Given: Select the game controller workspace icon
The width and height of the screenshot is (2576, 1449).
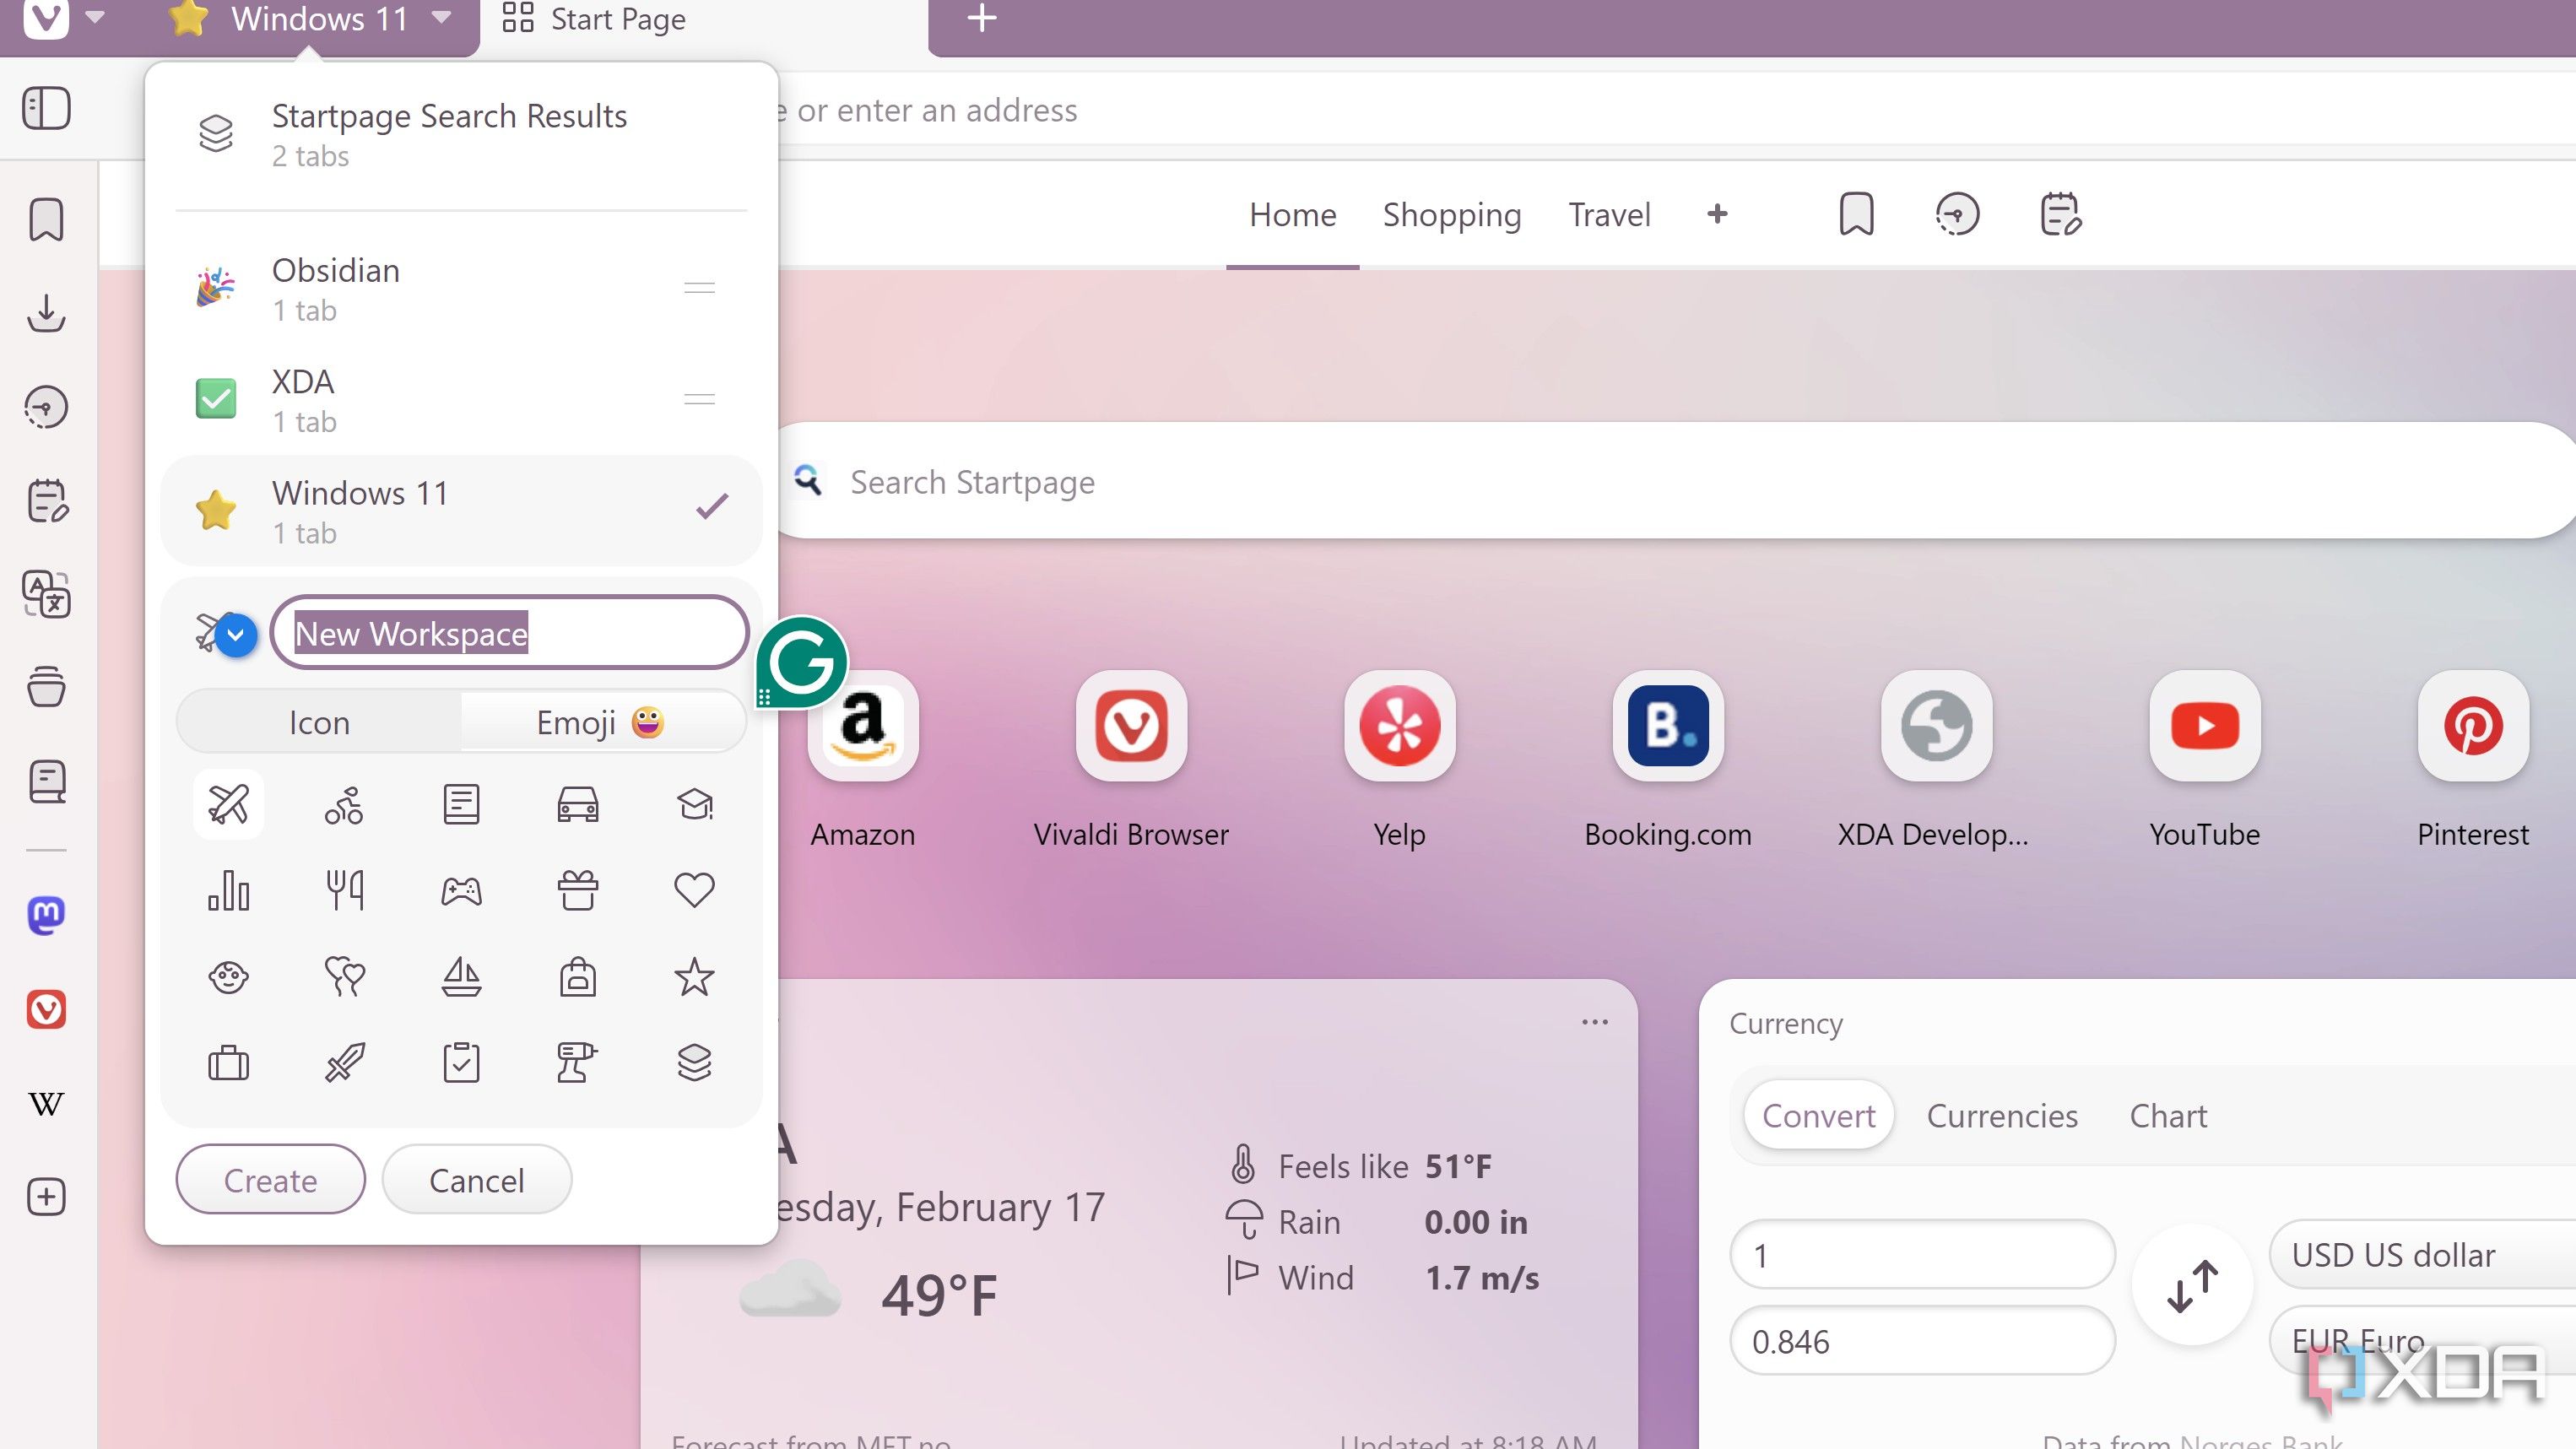Looking at the screenshot, I should pos(461,890).
